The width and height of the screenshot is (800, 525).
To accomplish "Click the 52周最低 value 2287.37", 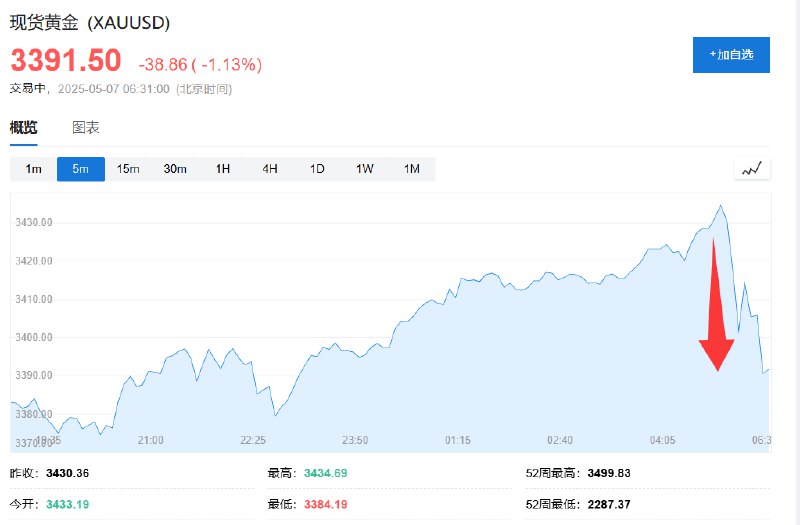I will point(609,504).
